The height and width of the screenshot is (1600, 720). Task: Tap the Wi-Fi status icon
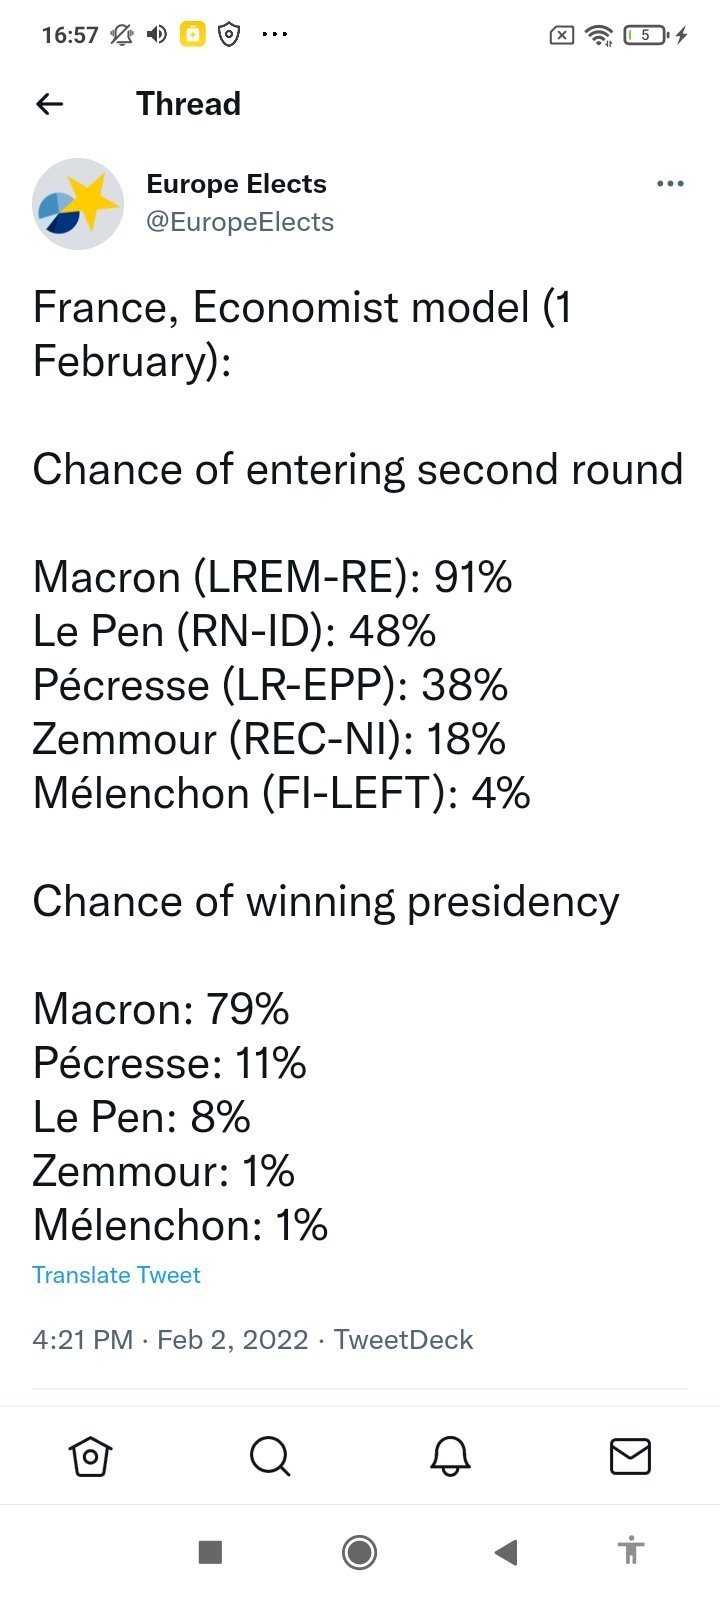tap(599, 36)
